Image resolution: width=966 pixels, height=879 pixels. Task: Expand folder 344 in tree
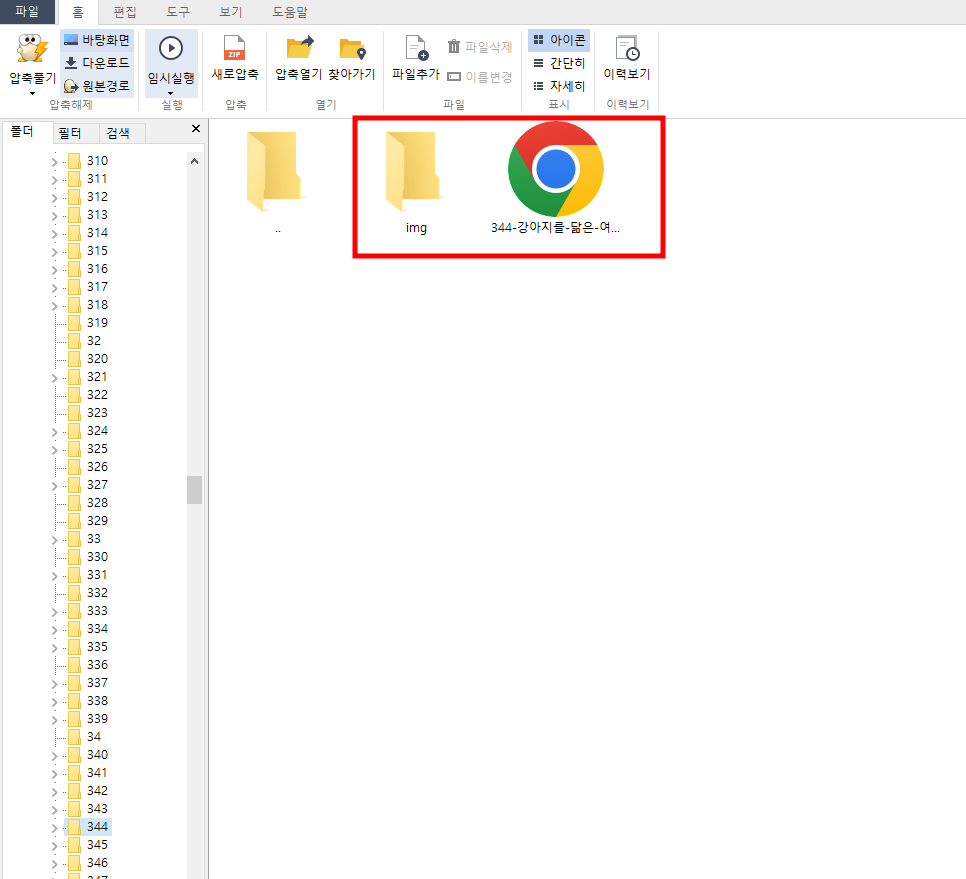point(54,828)
